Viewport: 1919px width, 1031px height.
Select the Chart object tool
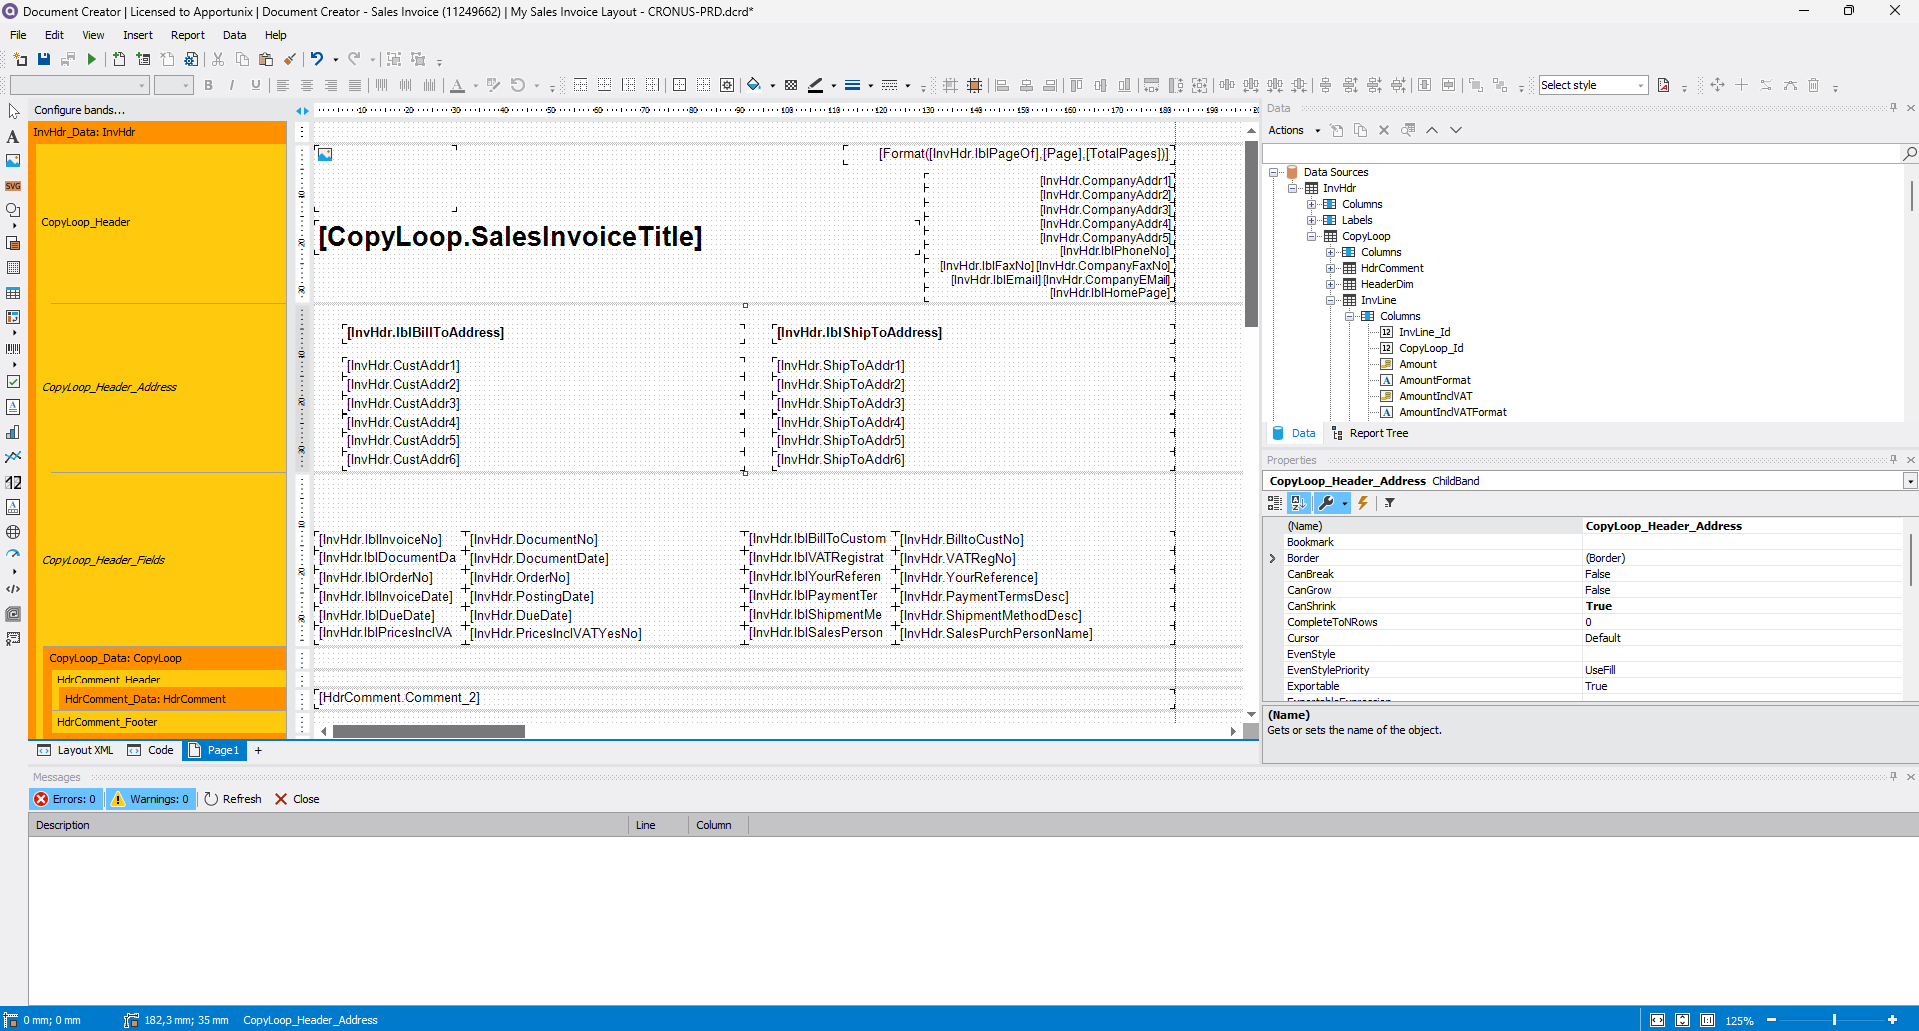[x=13, y=431]
